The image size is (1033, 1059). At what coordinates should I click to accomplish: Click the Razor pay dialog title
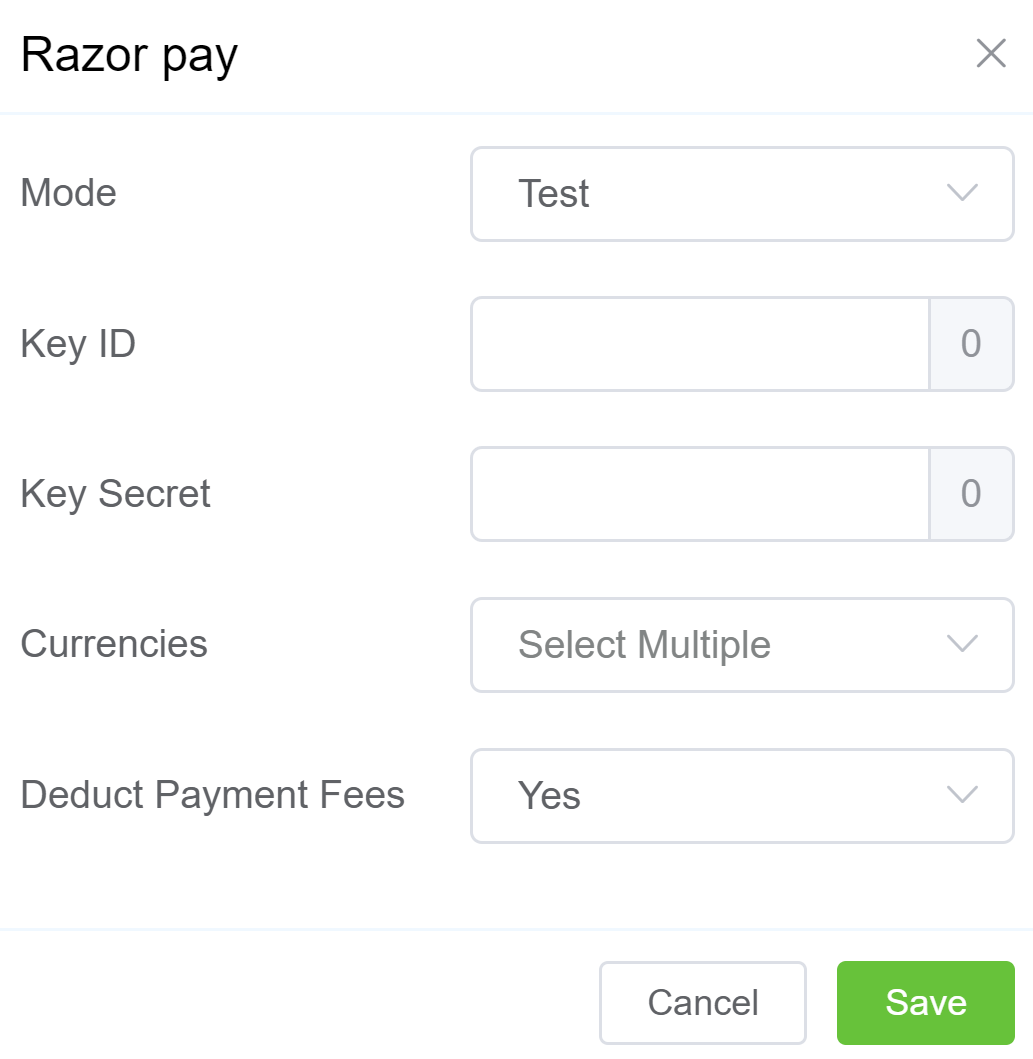click(129, 54)
